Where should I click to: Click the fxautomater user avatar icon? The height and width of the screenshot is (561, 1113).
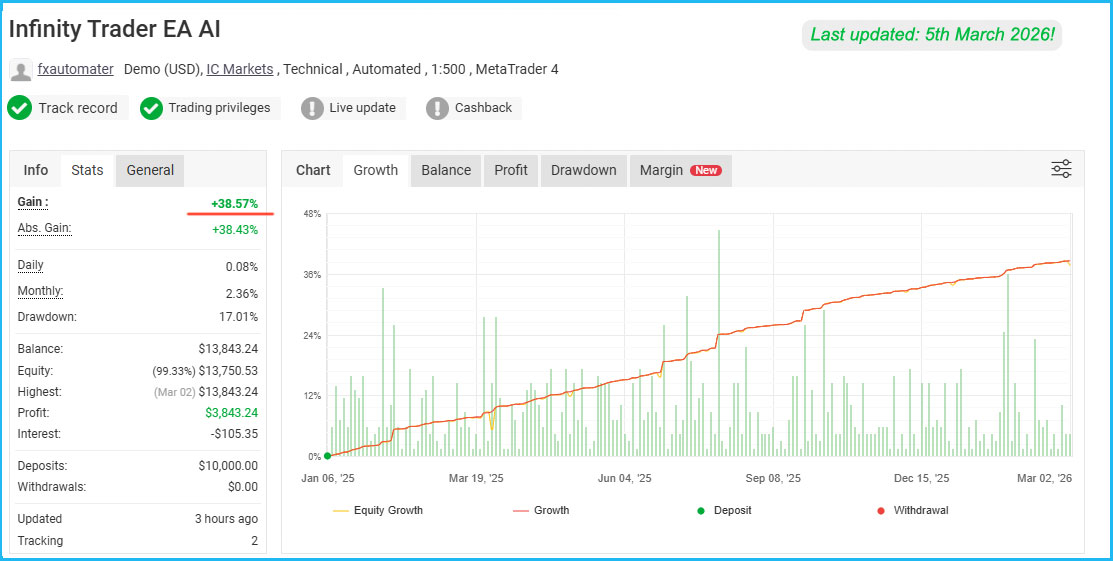[21, 70]
